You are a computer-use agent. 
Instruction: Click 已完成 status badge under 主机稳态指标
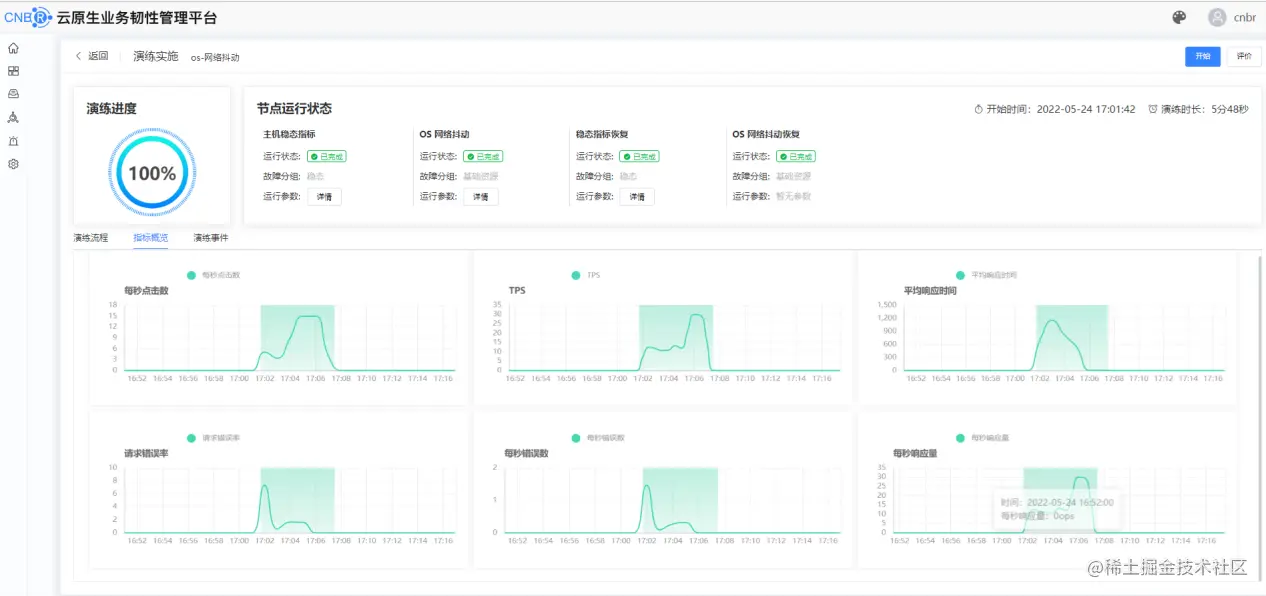(326, 156)
